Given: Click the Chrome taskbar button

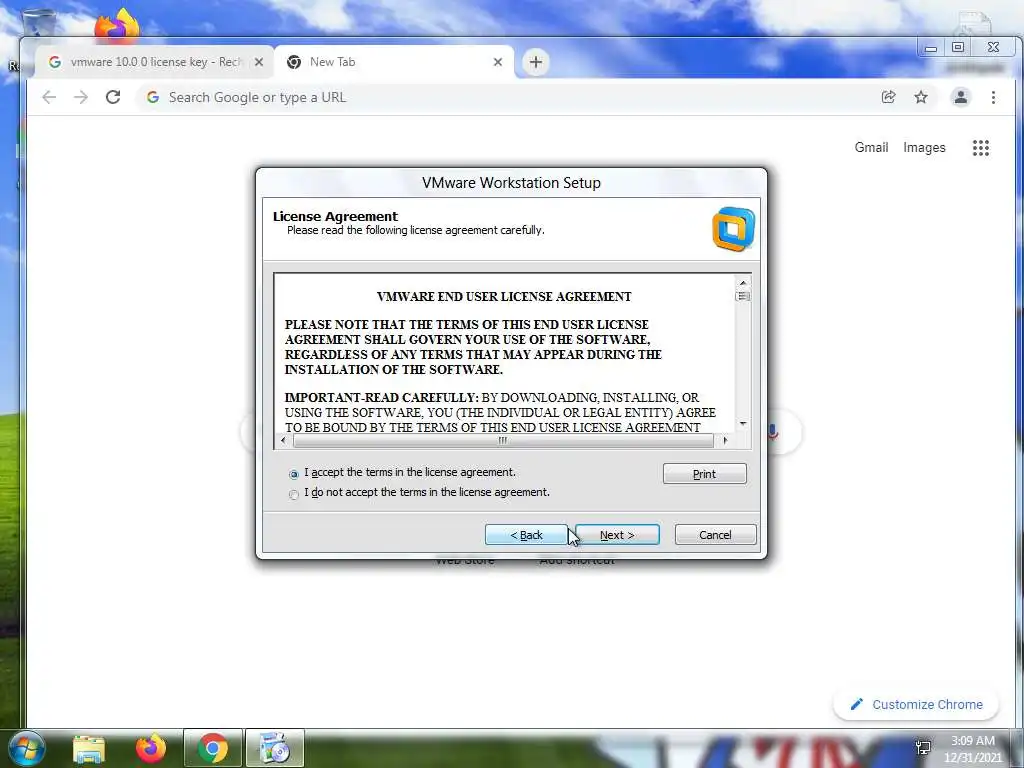Looking at the screenshot, I should click(x=213, y=748).
